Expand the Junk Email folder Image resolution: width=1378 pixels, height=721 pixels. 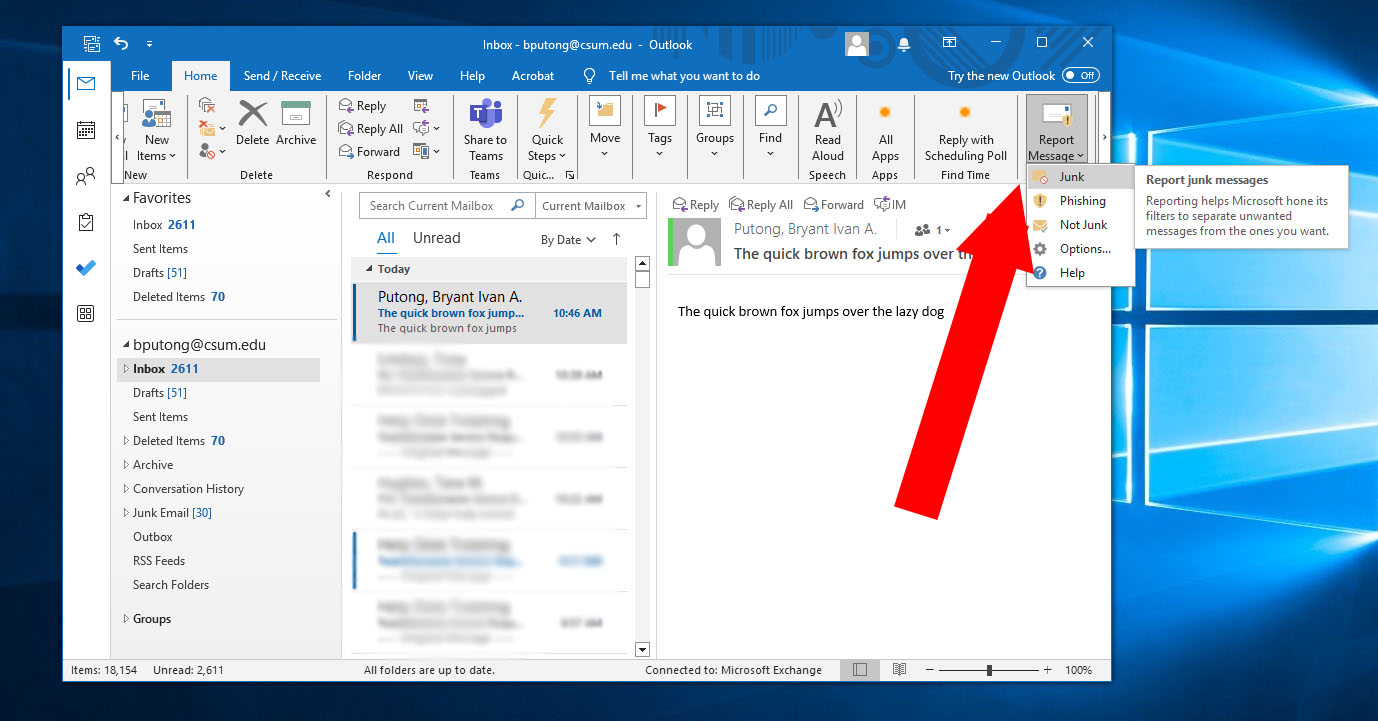126,513
